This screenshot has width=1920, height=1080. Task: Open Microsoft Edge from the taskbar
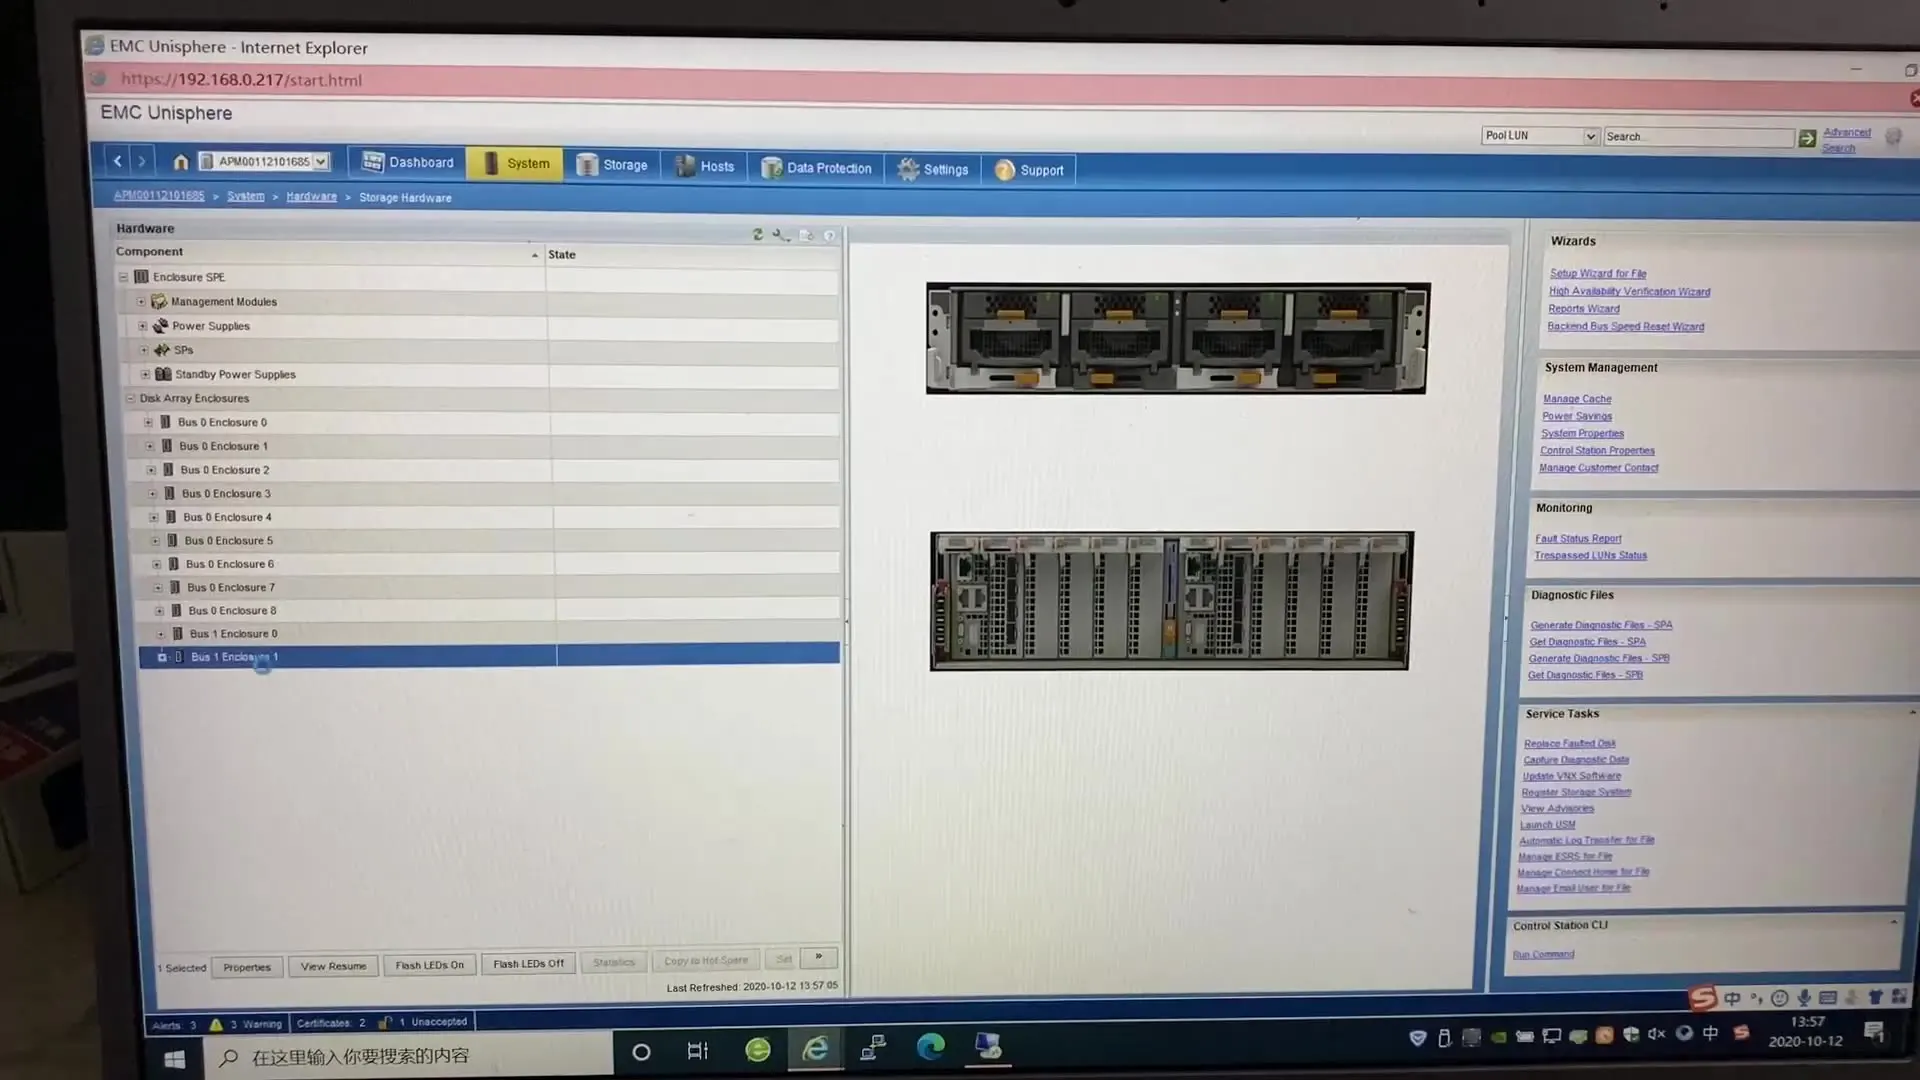click(x=931, y=1047)
